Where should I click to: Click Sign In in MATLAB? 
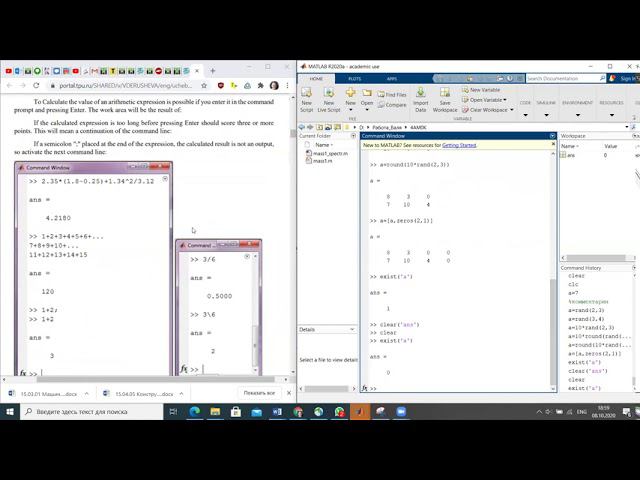[628, 78]
